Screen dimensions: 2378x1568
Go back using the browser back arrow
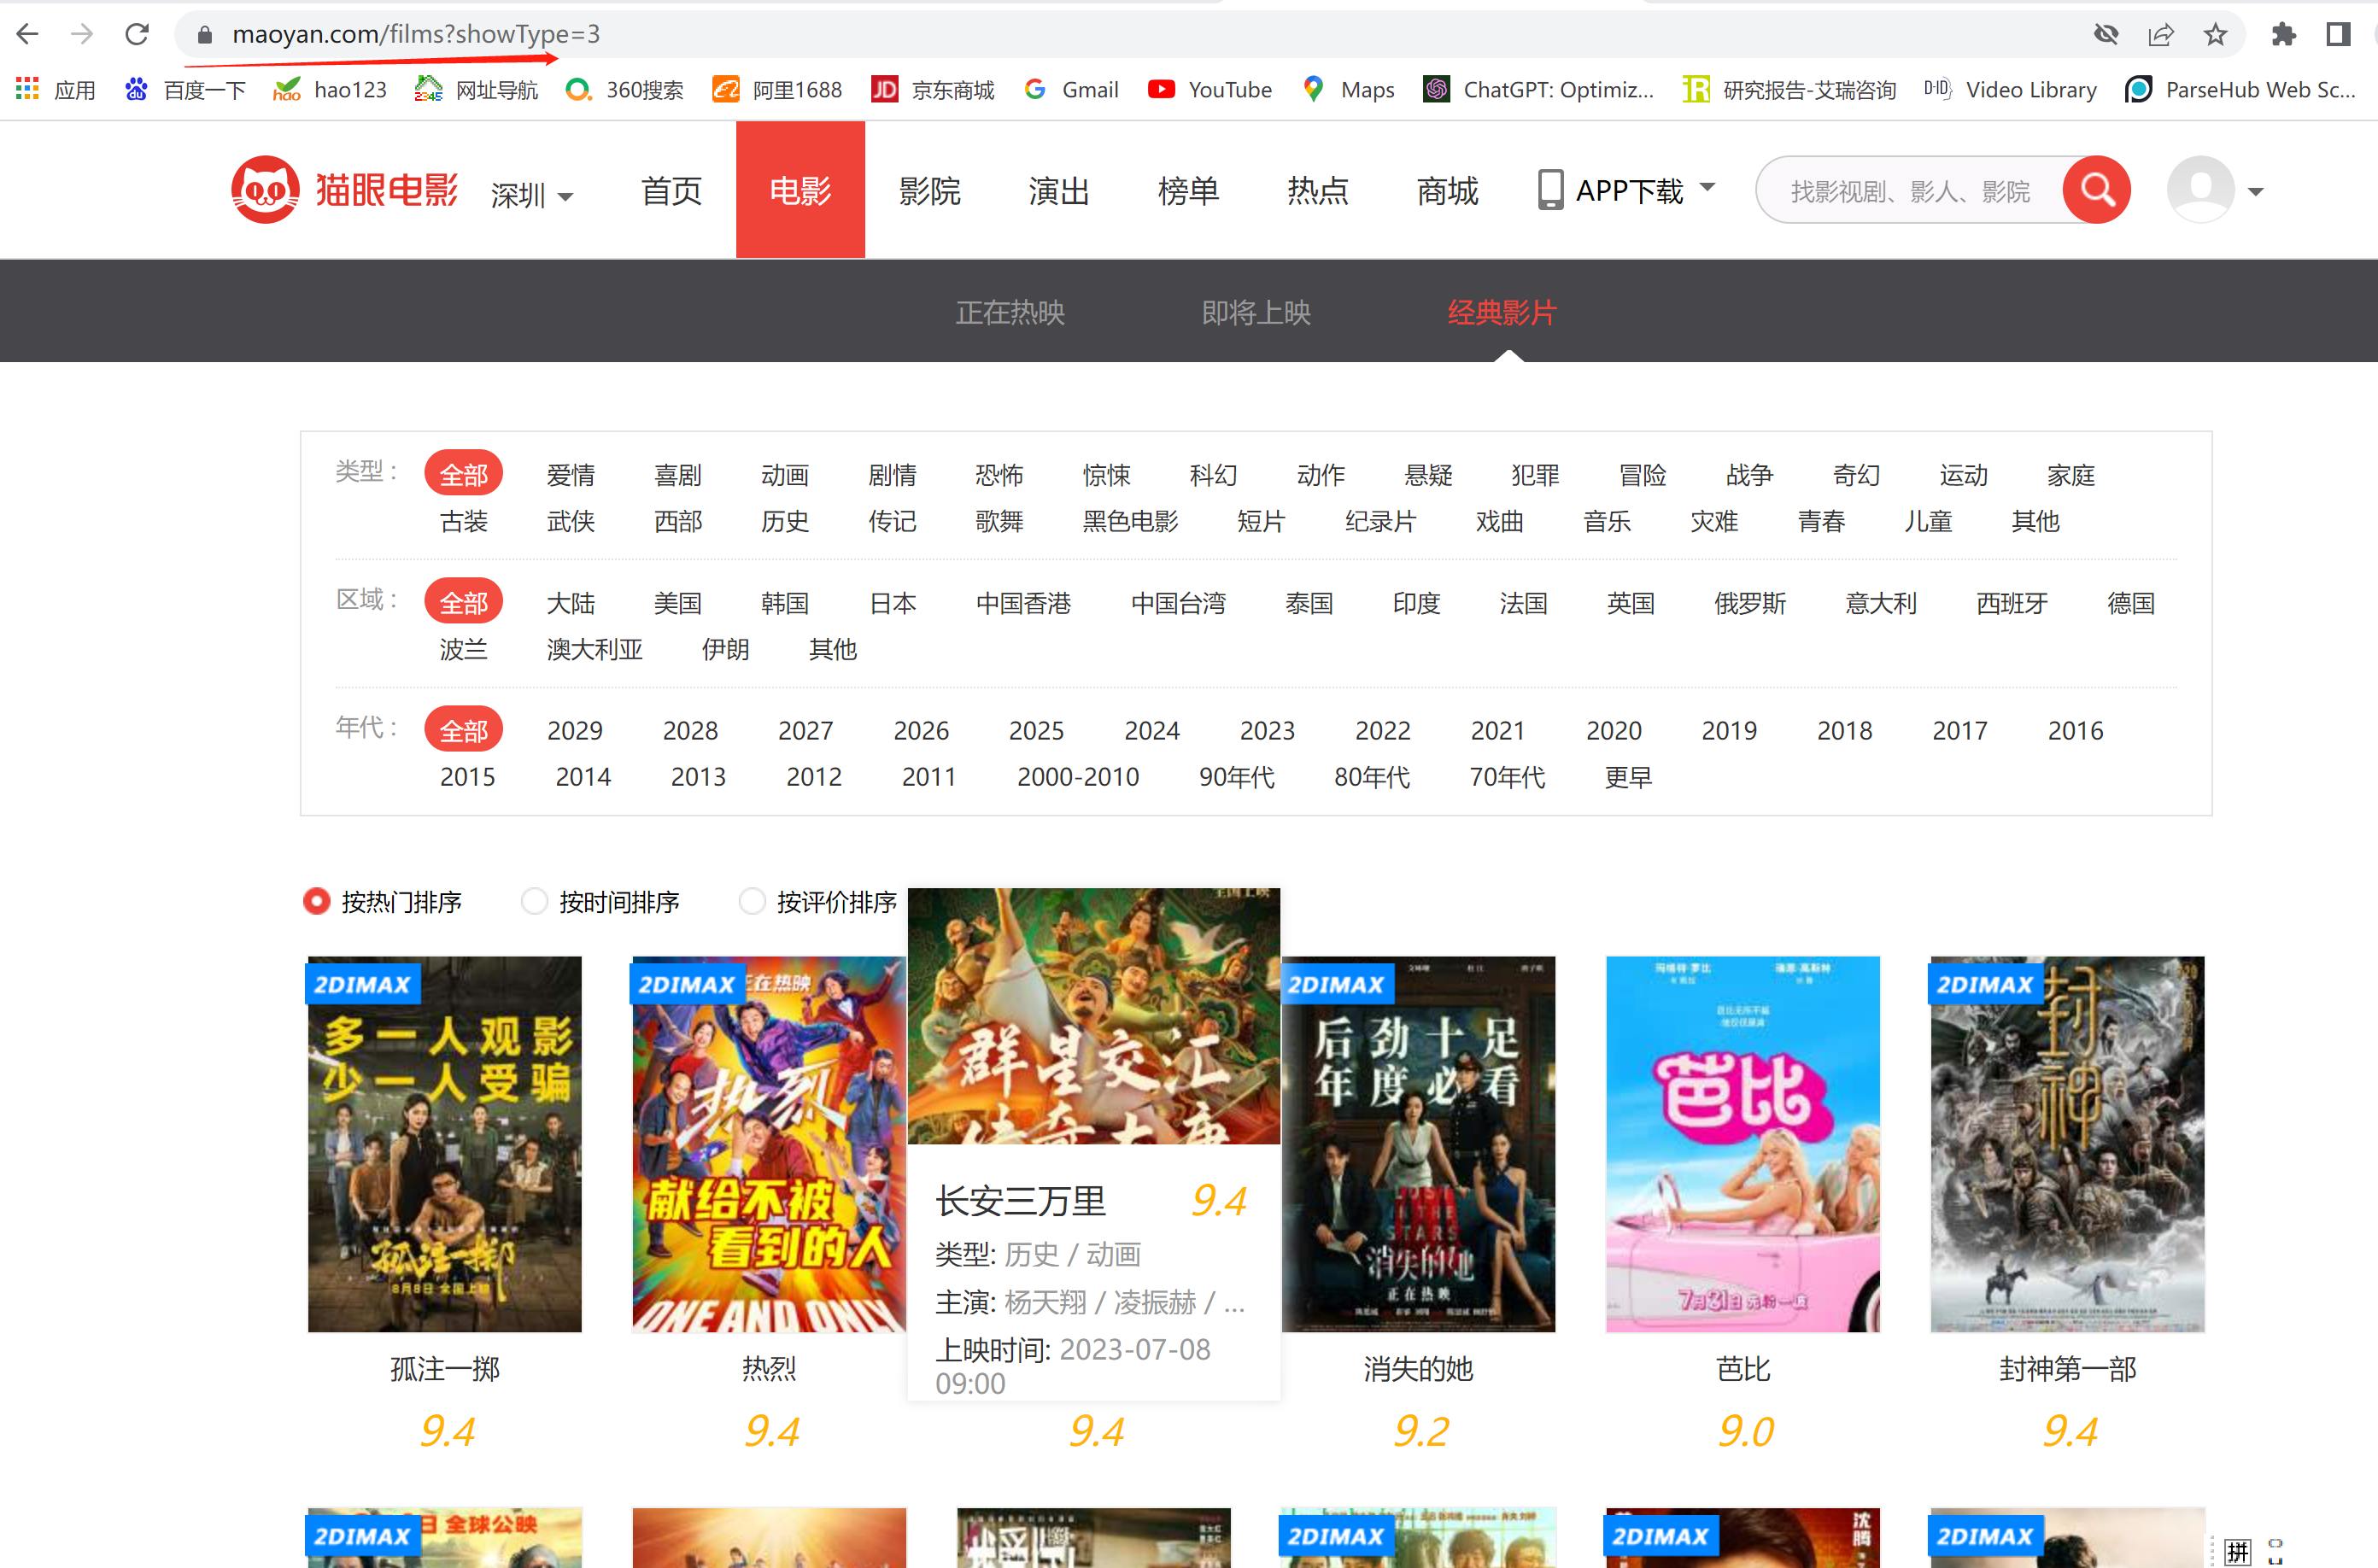click(x=27, y=35)
